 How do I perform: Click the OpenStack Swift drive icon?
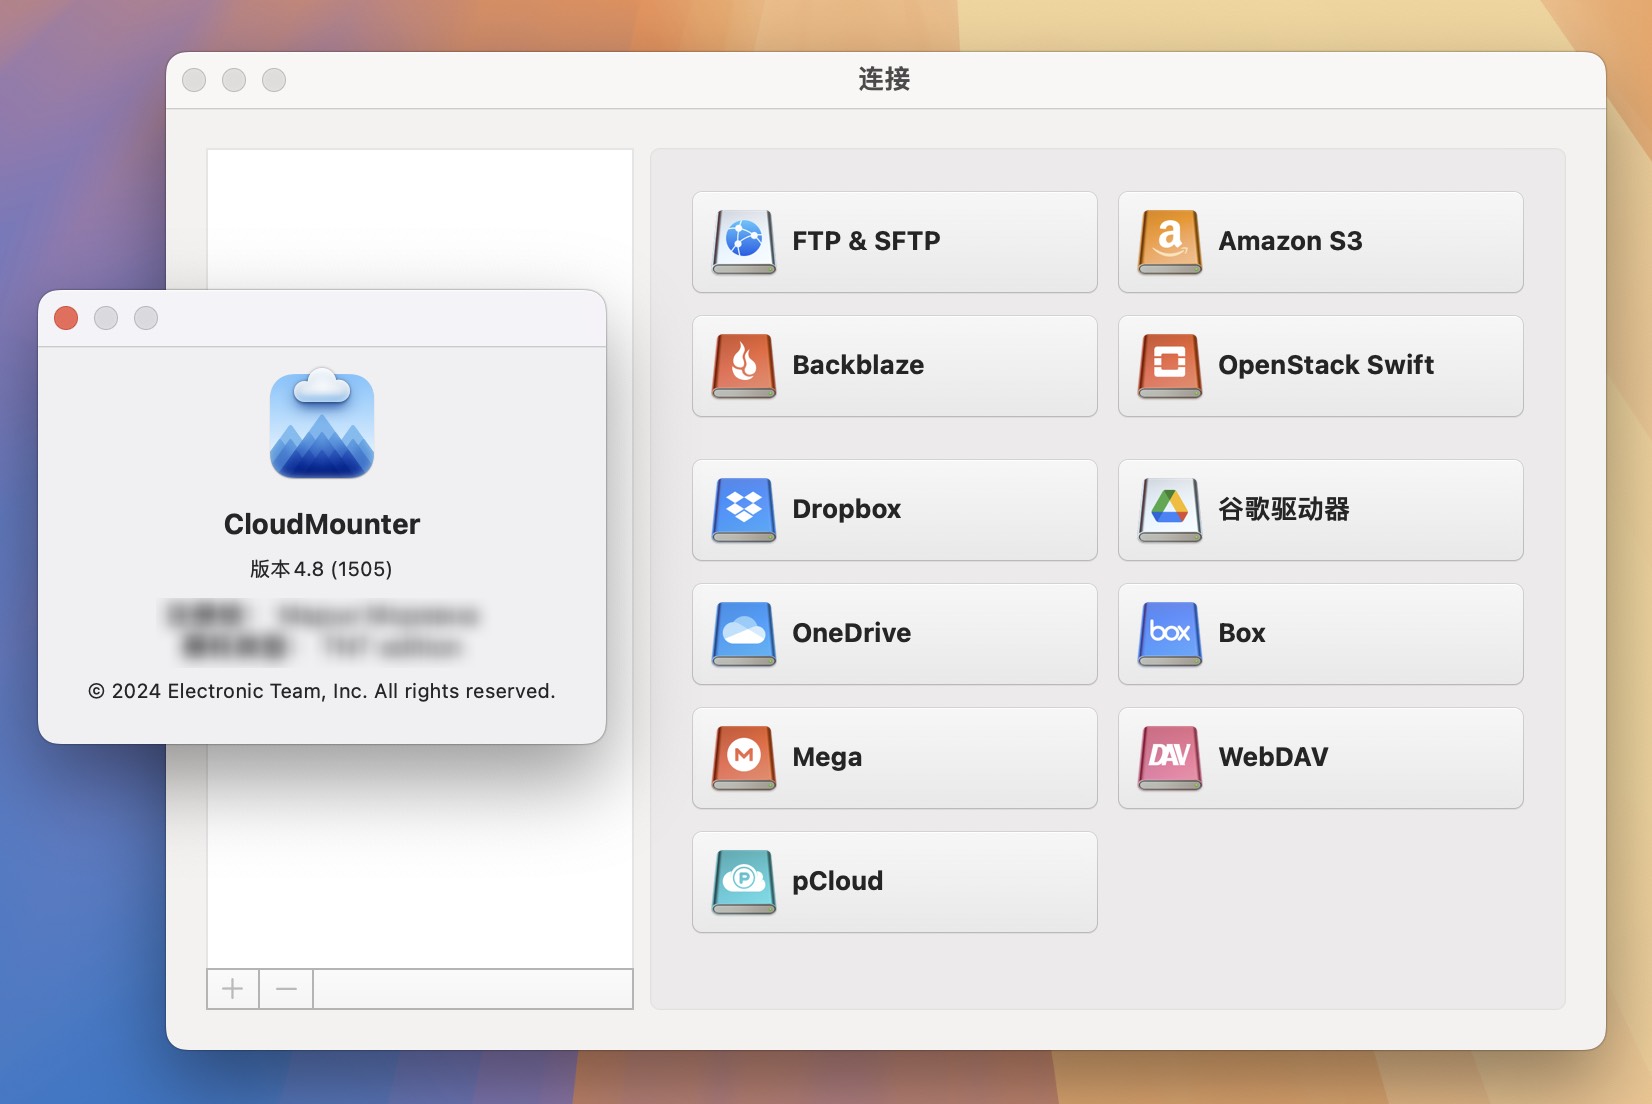click(x=1170, y=366)
